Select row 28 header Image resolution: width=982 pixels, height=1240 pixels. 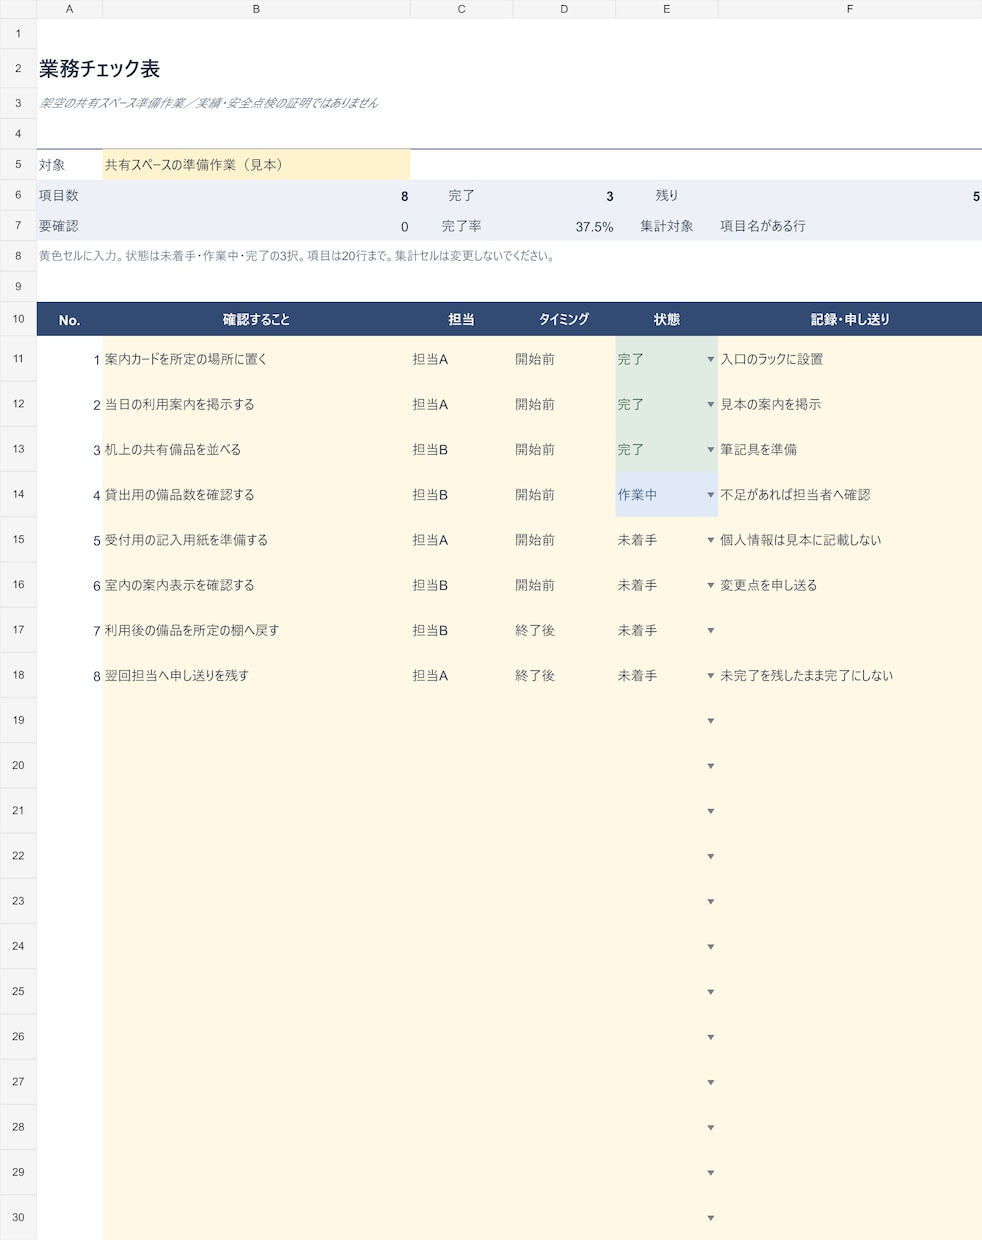[18, 1127]
